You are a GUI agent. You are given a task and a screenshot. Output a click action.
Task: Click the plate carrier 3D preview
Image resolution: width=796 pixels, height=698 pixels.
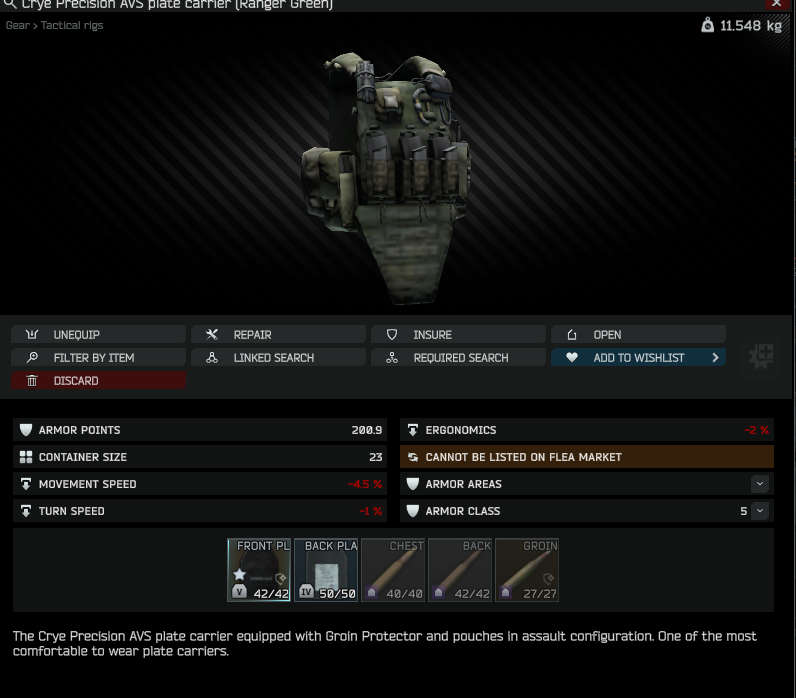point(387,178)
